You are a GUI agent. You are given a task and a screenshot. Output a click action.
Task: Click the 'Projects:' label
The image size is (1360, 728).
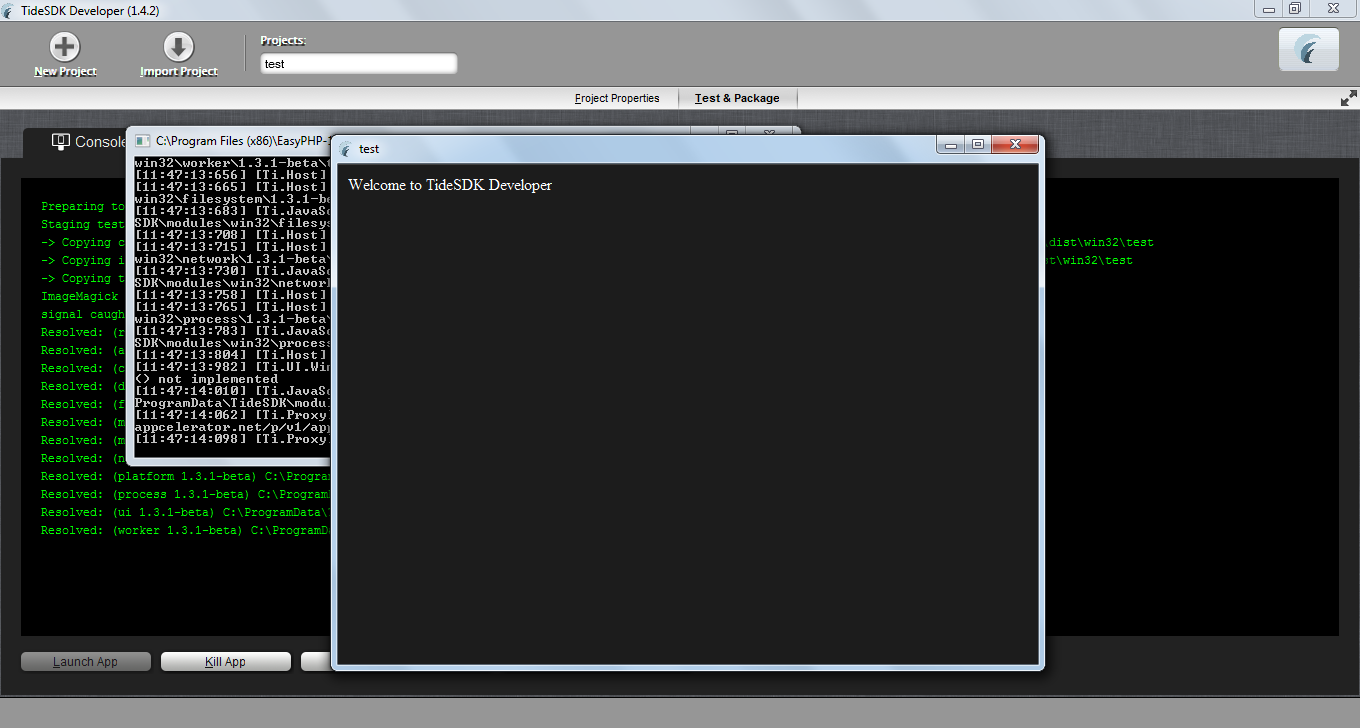point(283,41)
